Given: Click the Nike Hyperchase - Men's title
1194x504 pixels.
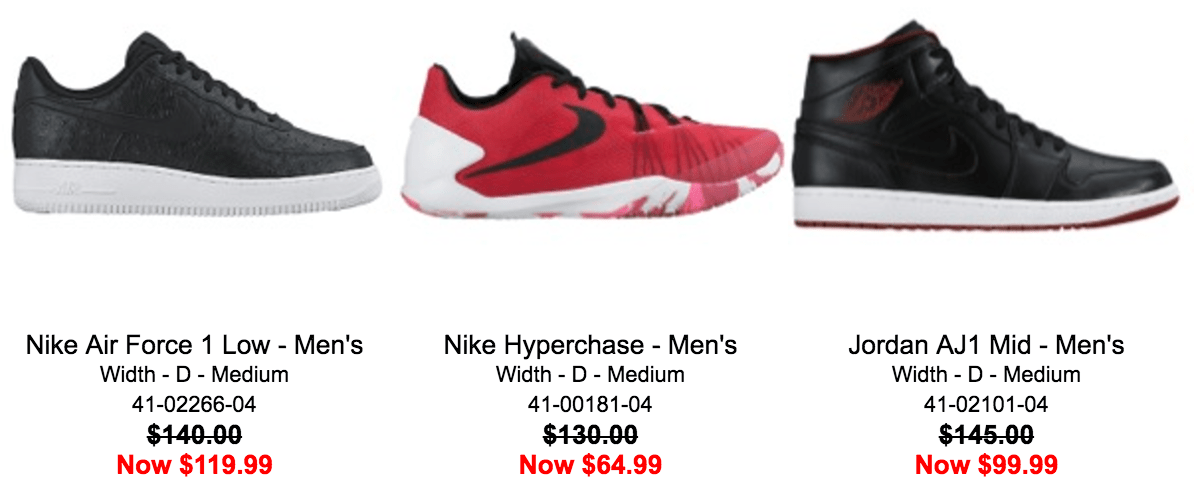Looking at the screenshot, I should point(590,345).
